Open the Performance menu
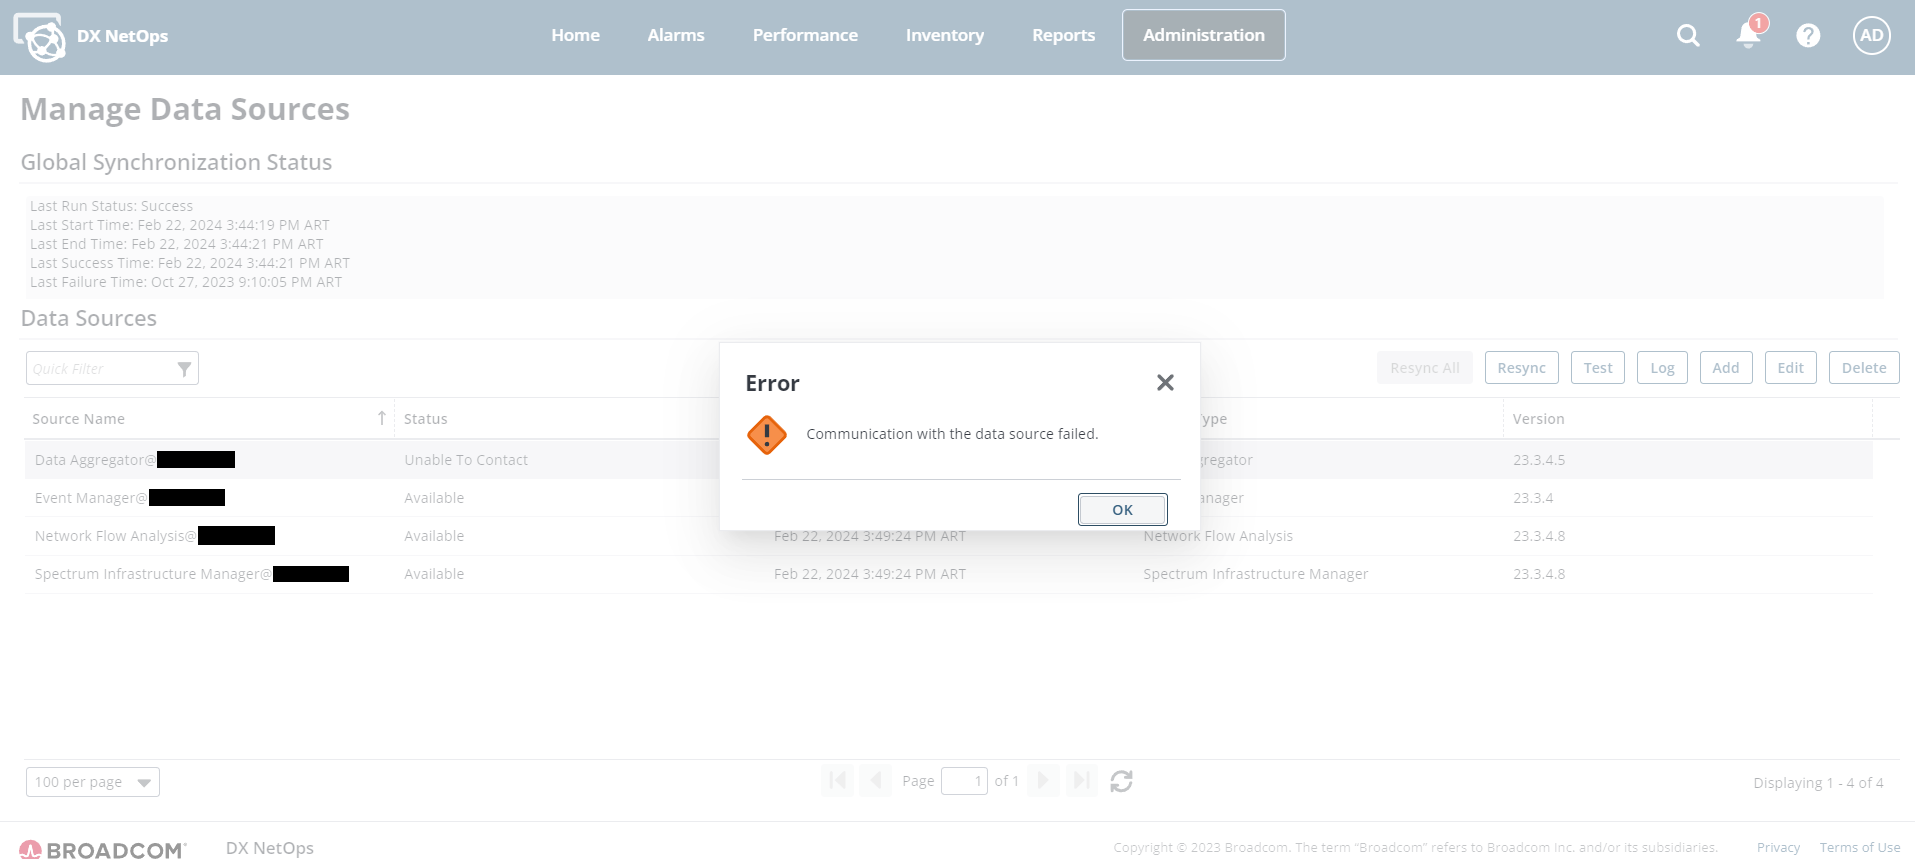The image size is (1915, 859). (805, 35)
